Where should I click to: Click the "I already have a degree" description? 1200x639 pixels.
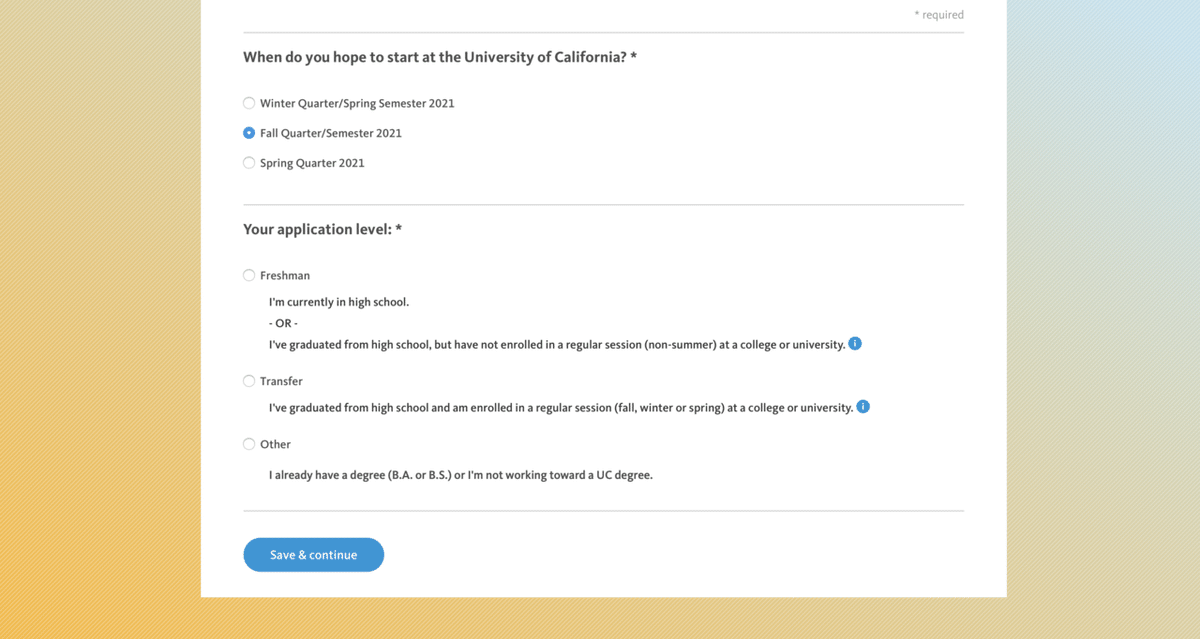(460, 475)
